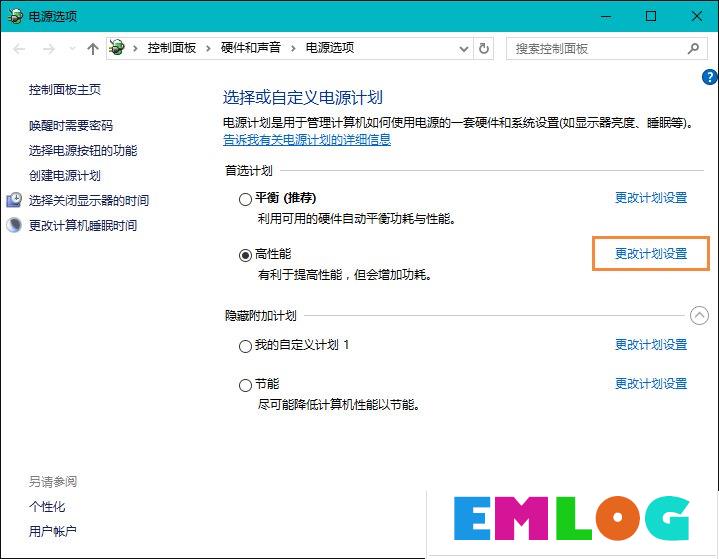Image resolution: width=719 pixels, height=559 pixels.
Task: Open 更改计算机睡眠时间 link
Action: (83, 225)
